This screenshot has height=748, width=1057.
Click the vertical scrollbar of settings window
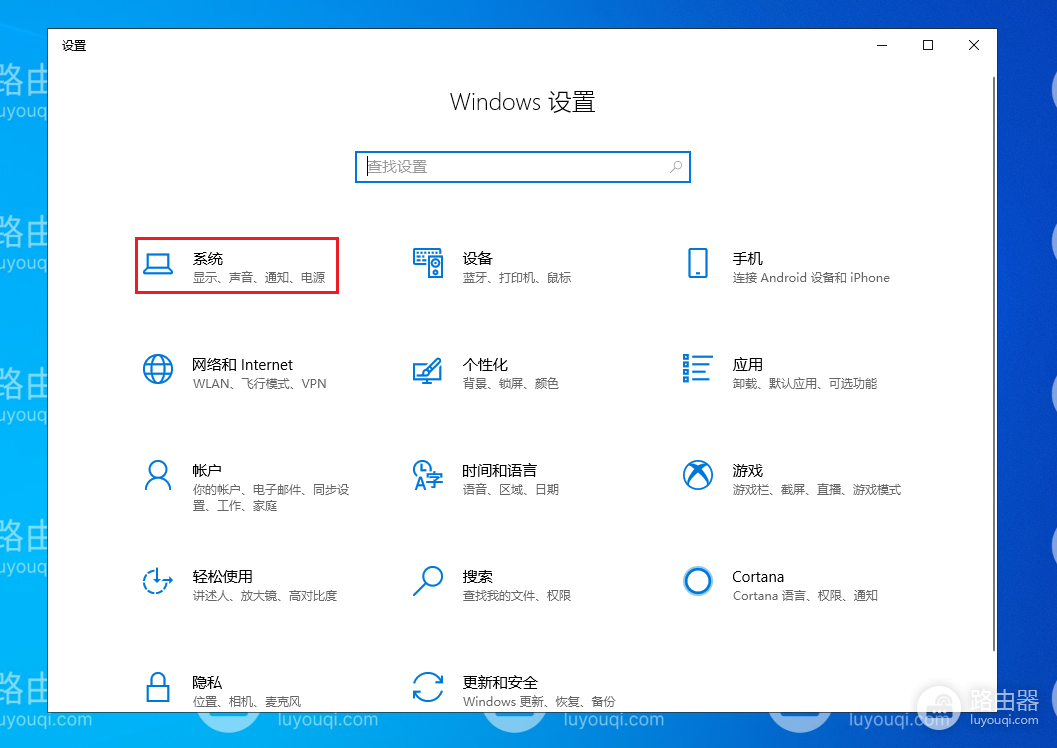[994, 364]
